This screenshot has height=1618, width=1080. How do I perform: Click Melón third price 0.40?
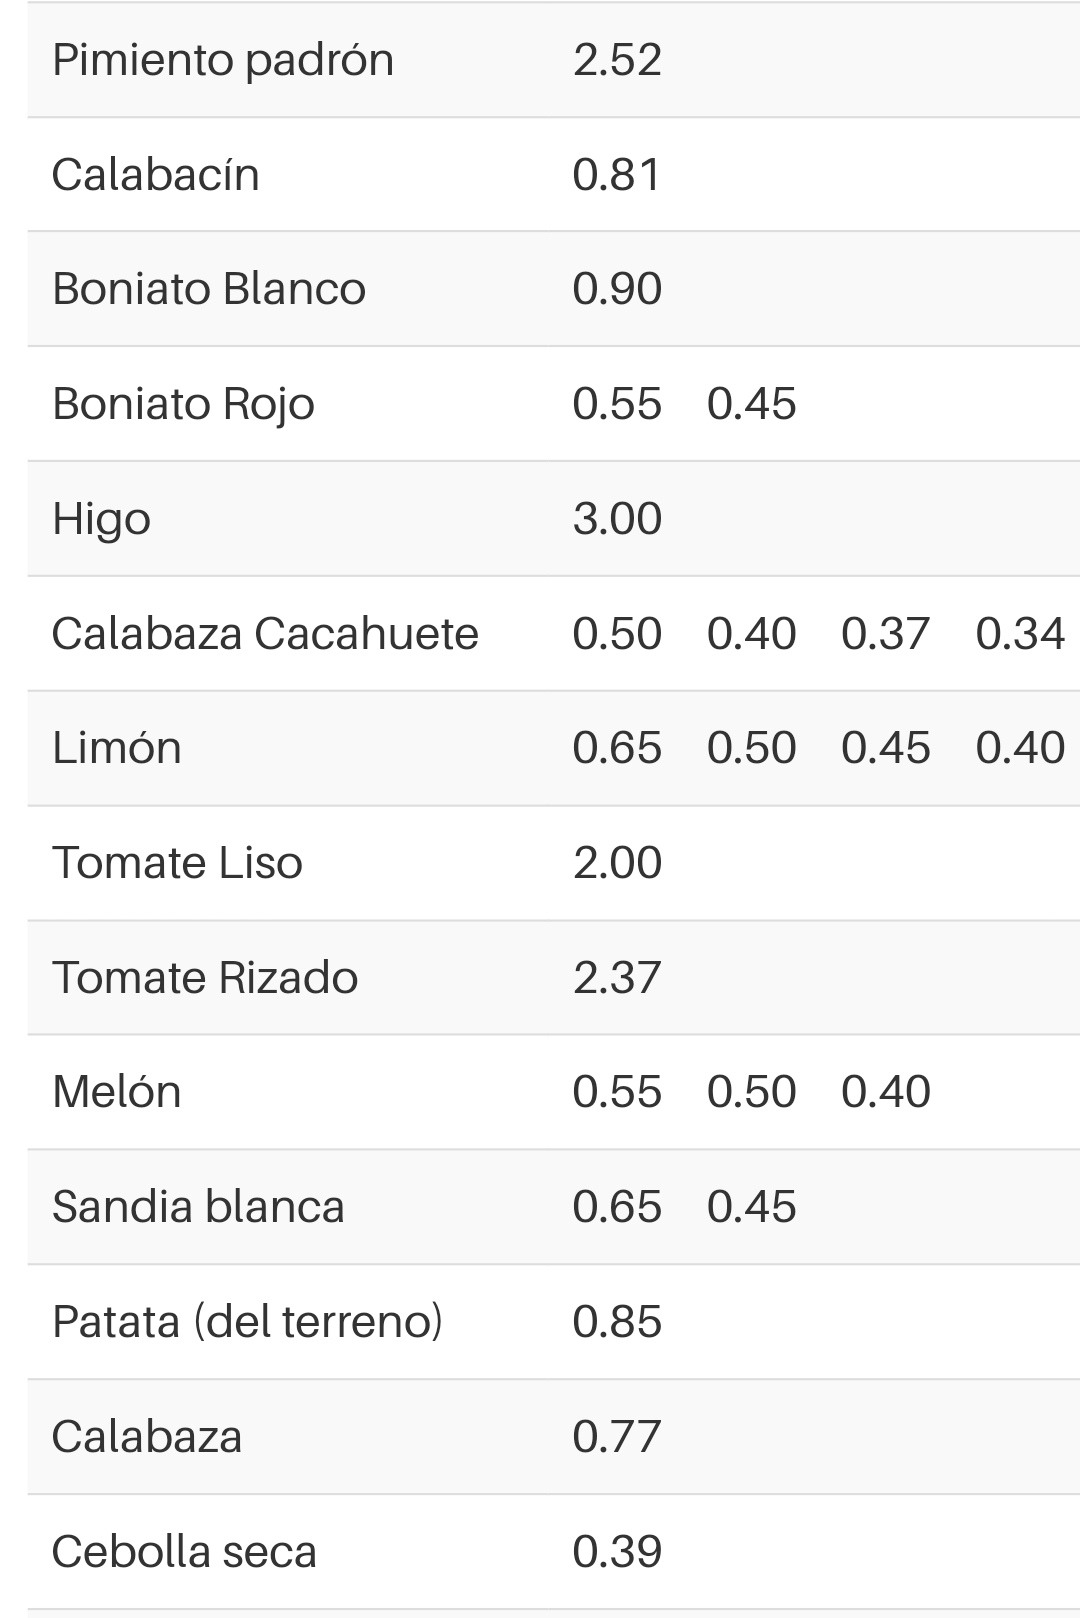coord(886,1092)
